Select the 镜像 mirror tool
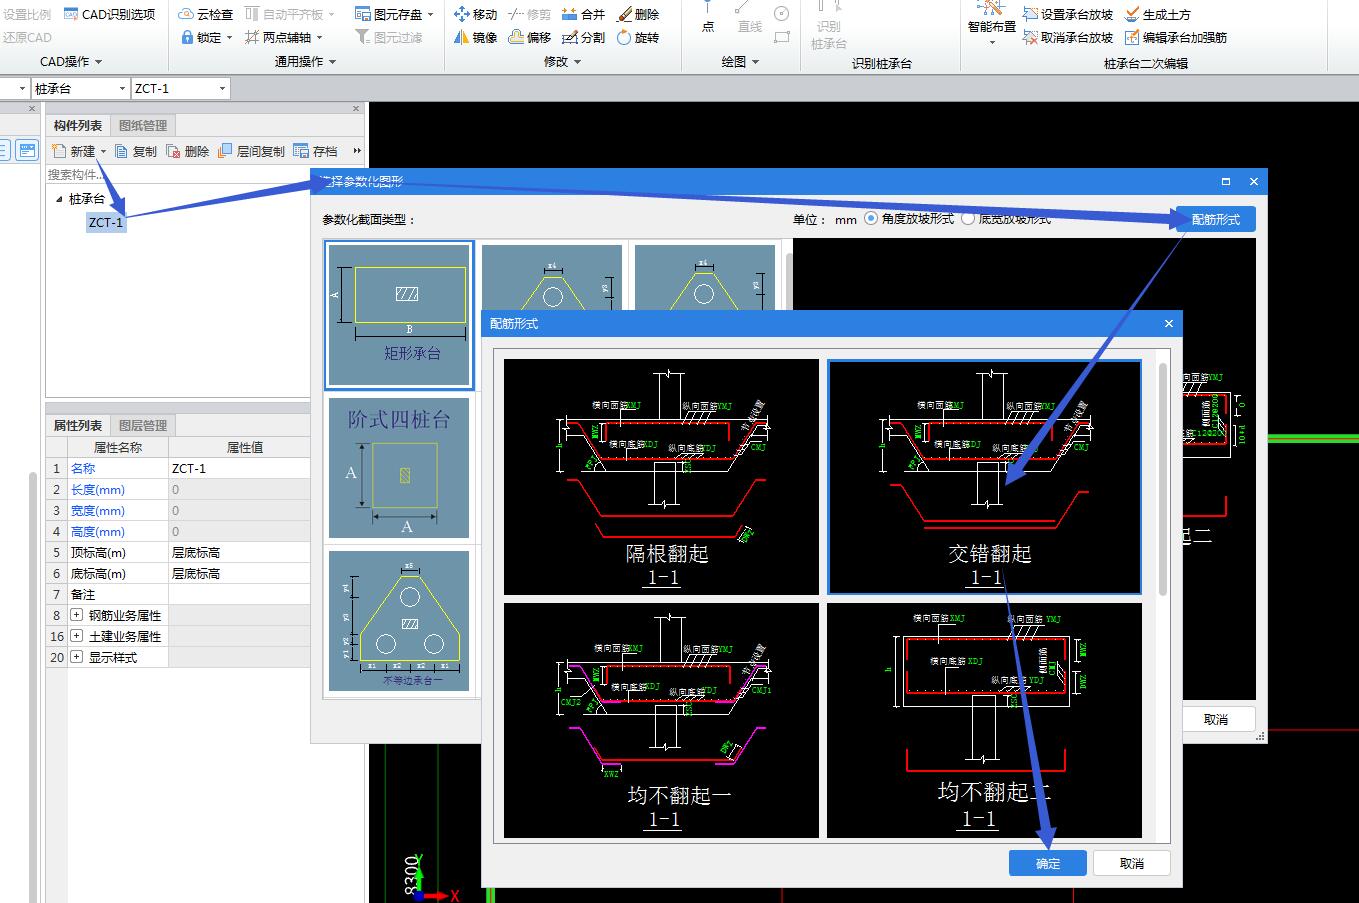This screenshot has width=1359, height=903. 475,37
